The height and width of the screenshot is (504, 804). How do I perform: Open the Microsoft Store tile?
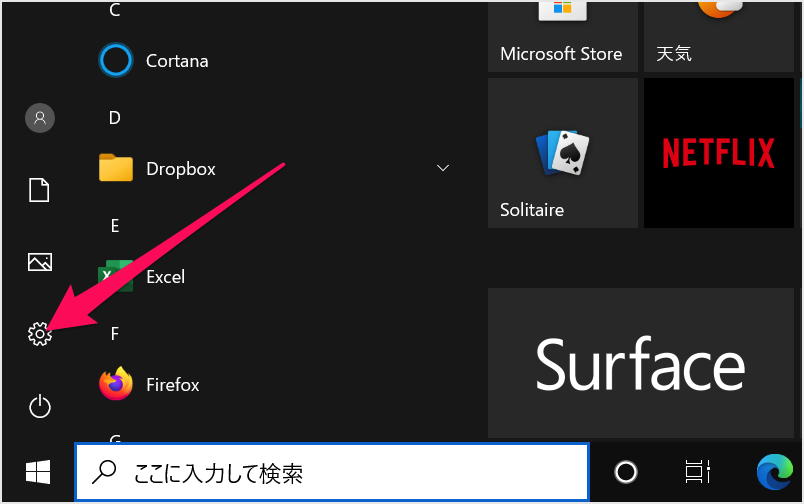pyautogui.click(x=562, y=36)
